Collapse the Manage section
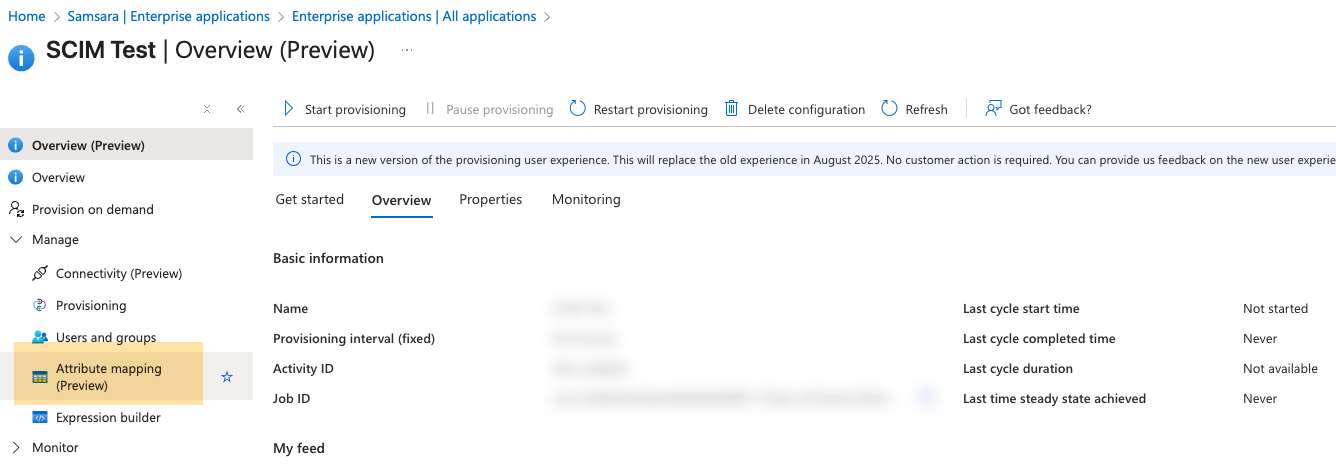The height and width of the screenshot is (472, 1336). pyautogui.click(x=16, y=240)
